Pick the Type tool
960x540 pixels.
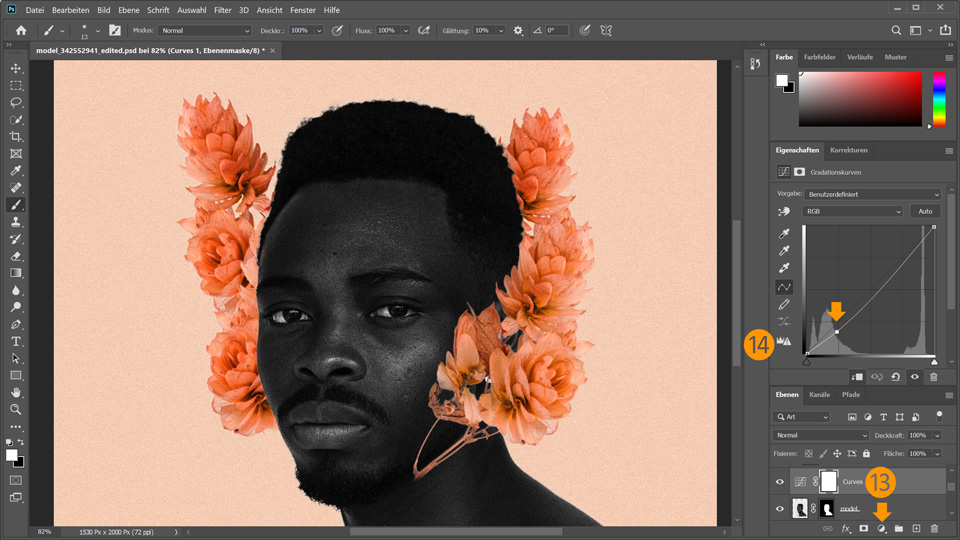pos(16,341)
